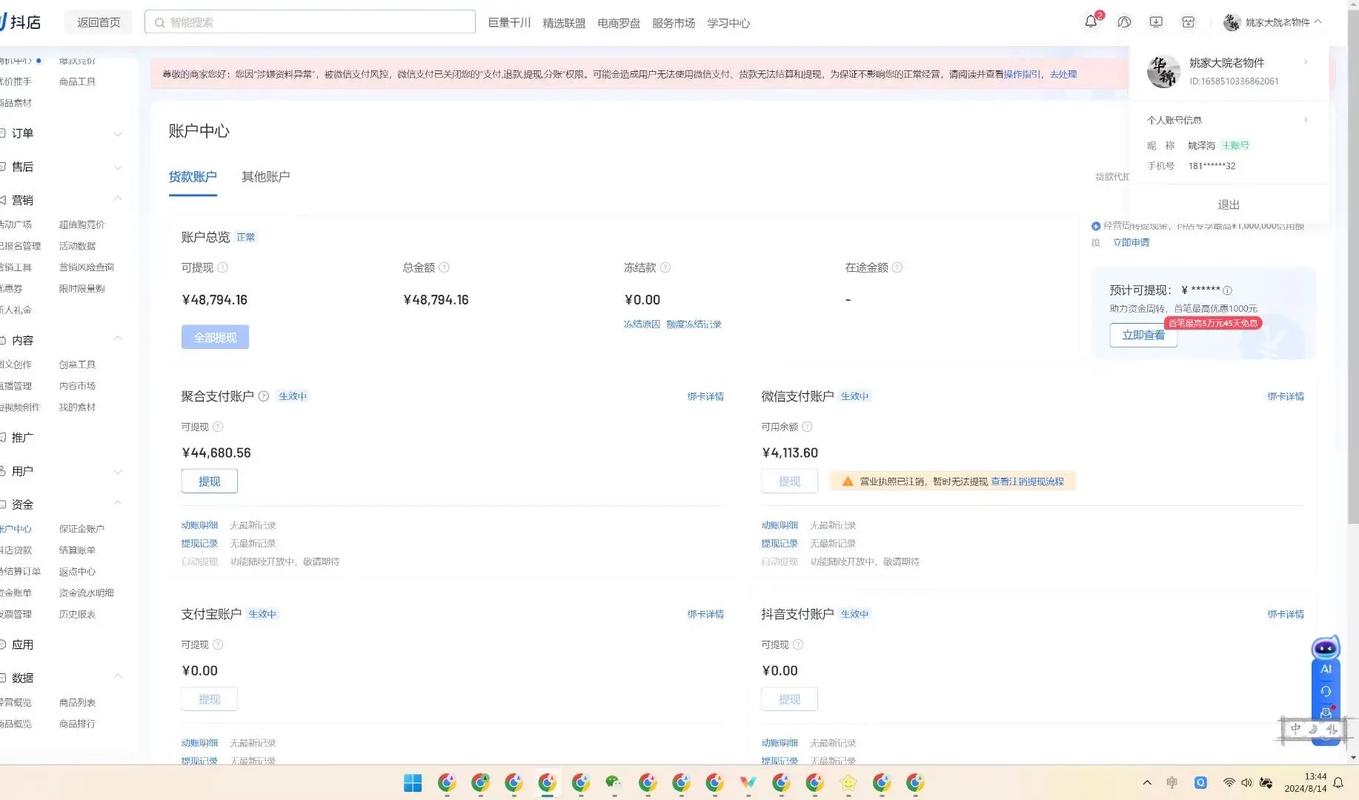The width and height of the screenshot is (1359, 800).
Task: Open 服务市场 in the top navigation
Action: (673, 22)
